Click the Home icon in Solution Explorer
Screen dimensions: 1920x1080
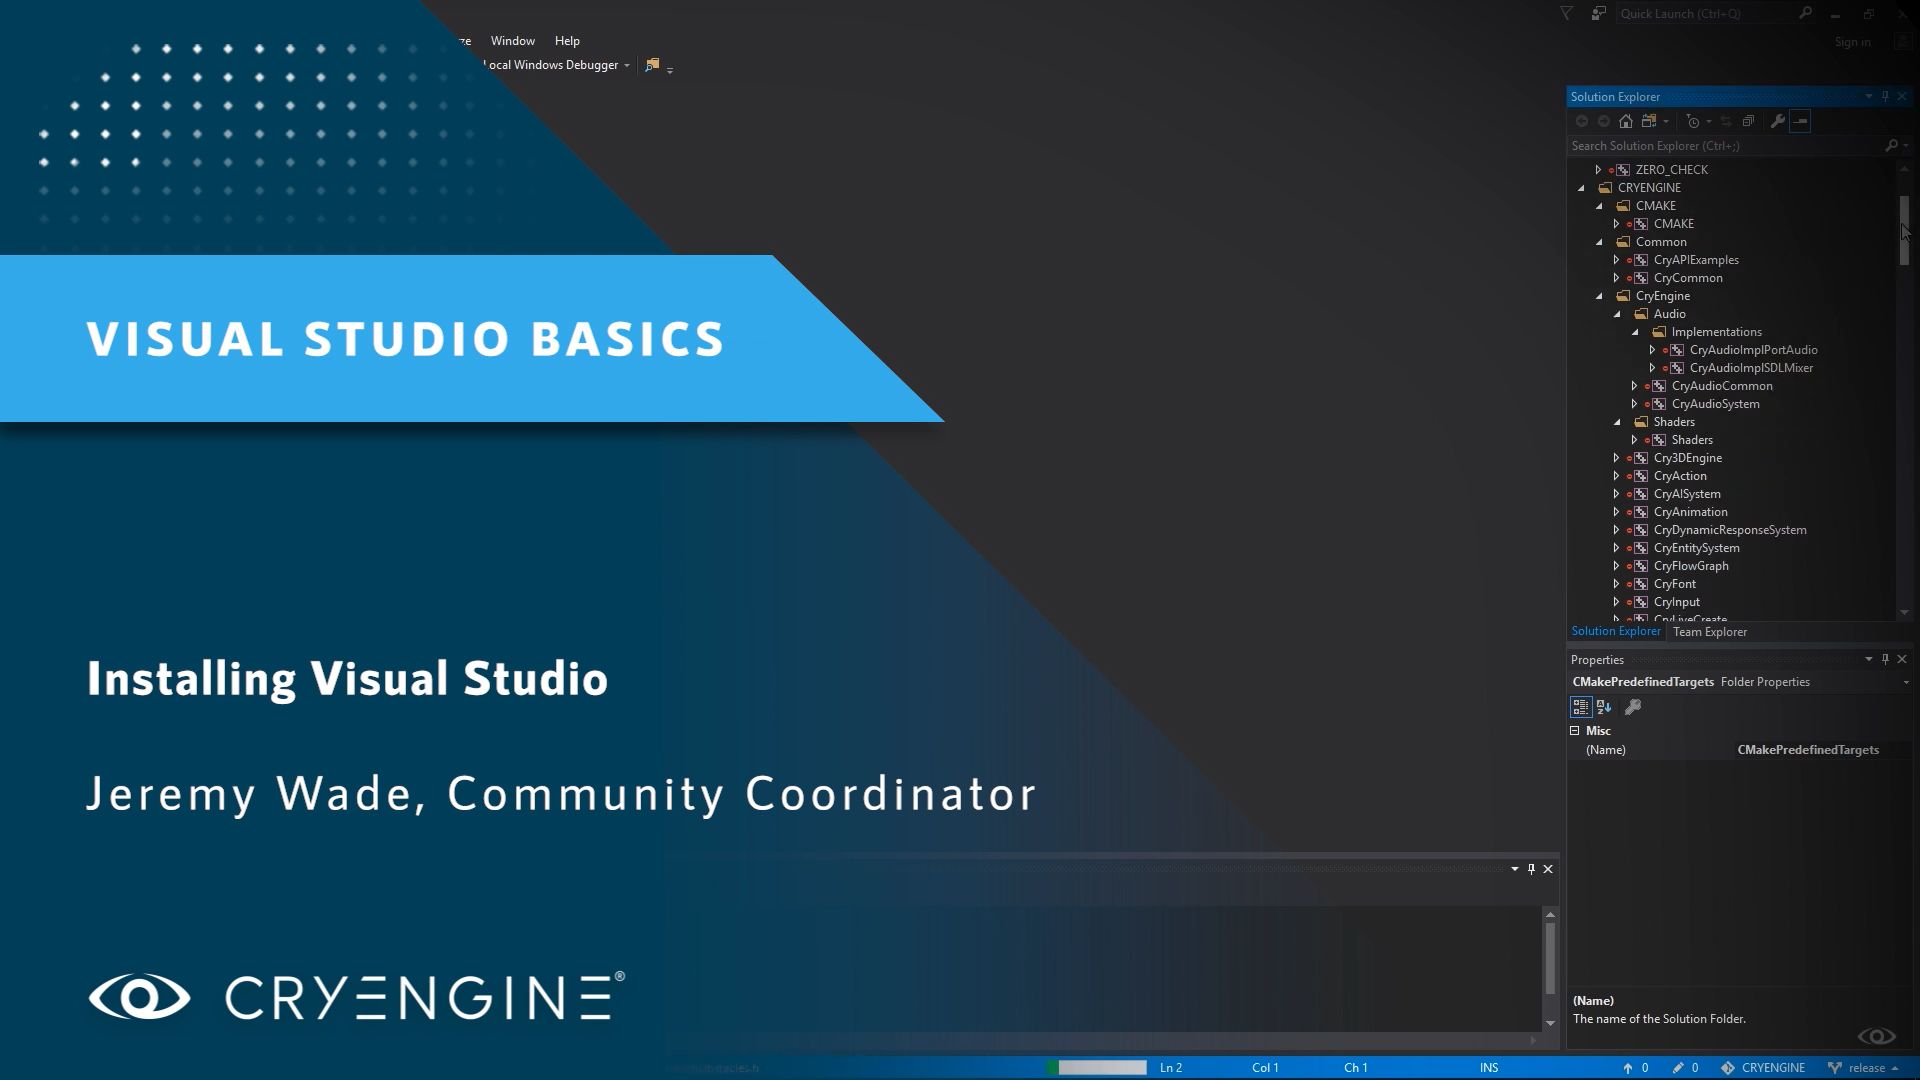[1625, 121]
